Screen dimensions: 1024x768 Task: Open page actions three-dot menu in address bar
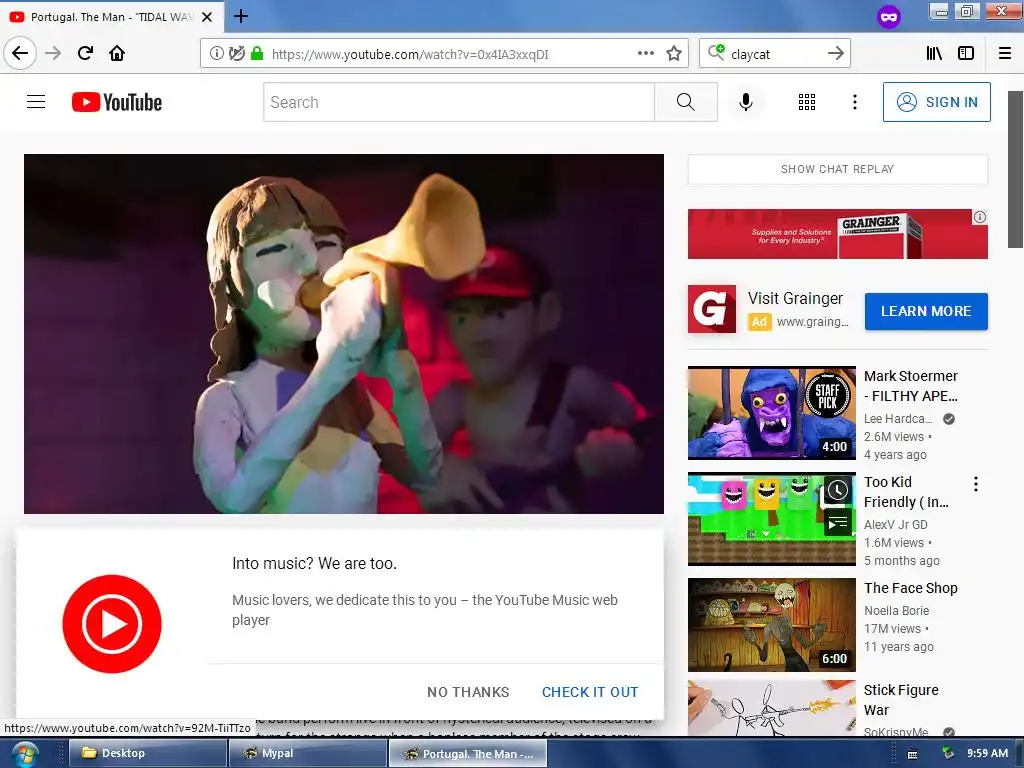646,54
